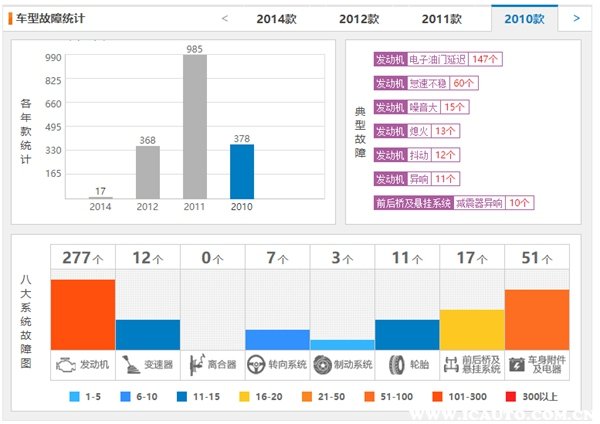Viewport: 600px width, 424px height.
Task: Switch to the 2012款 tab
Action: (x=359, y=19)
